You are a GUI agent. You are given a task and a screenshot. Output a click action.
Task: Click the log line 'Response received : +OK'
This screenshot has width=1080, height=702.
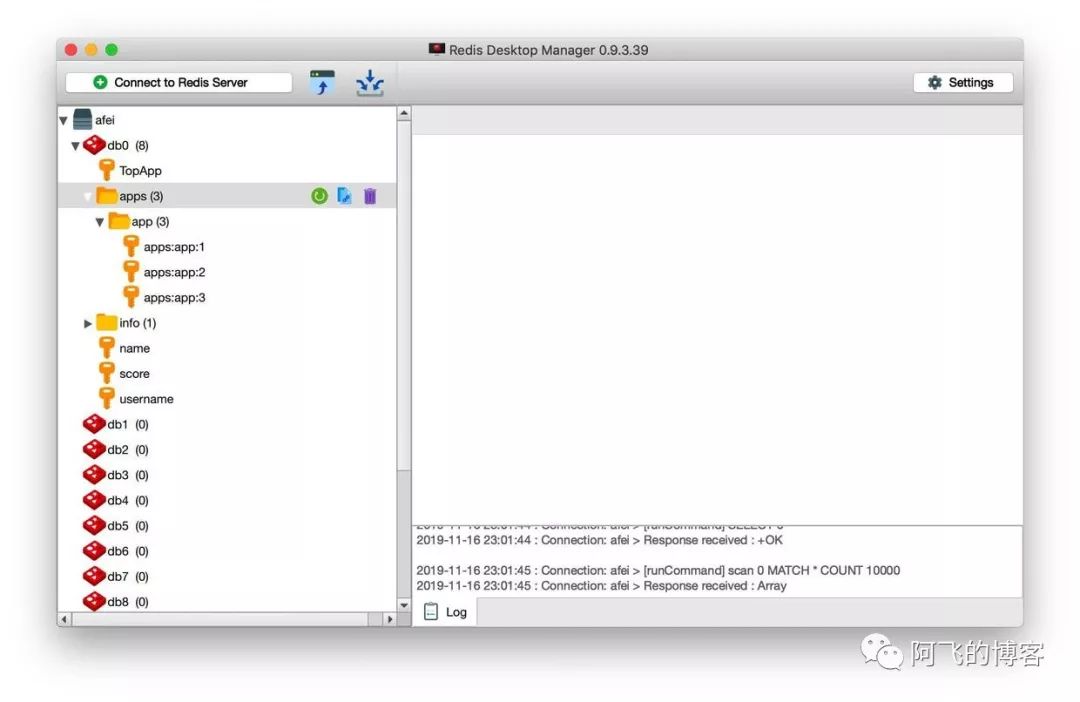599,540
